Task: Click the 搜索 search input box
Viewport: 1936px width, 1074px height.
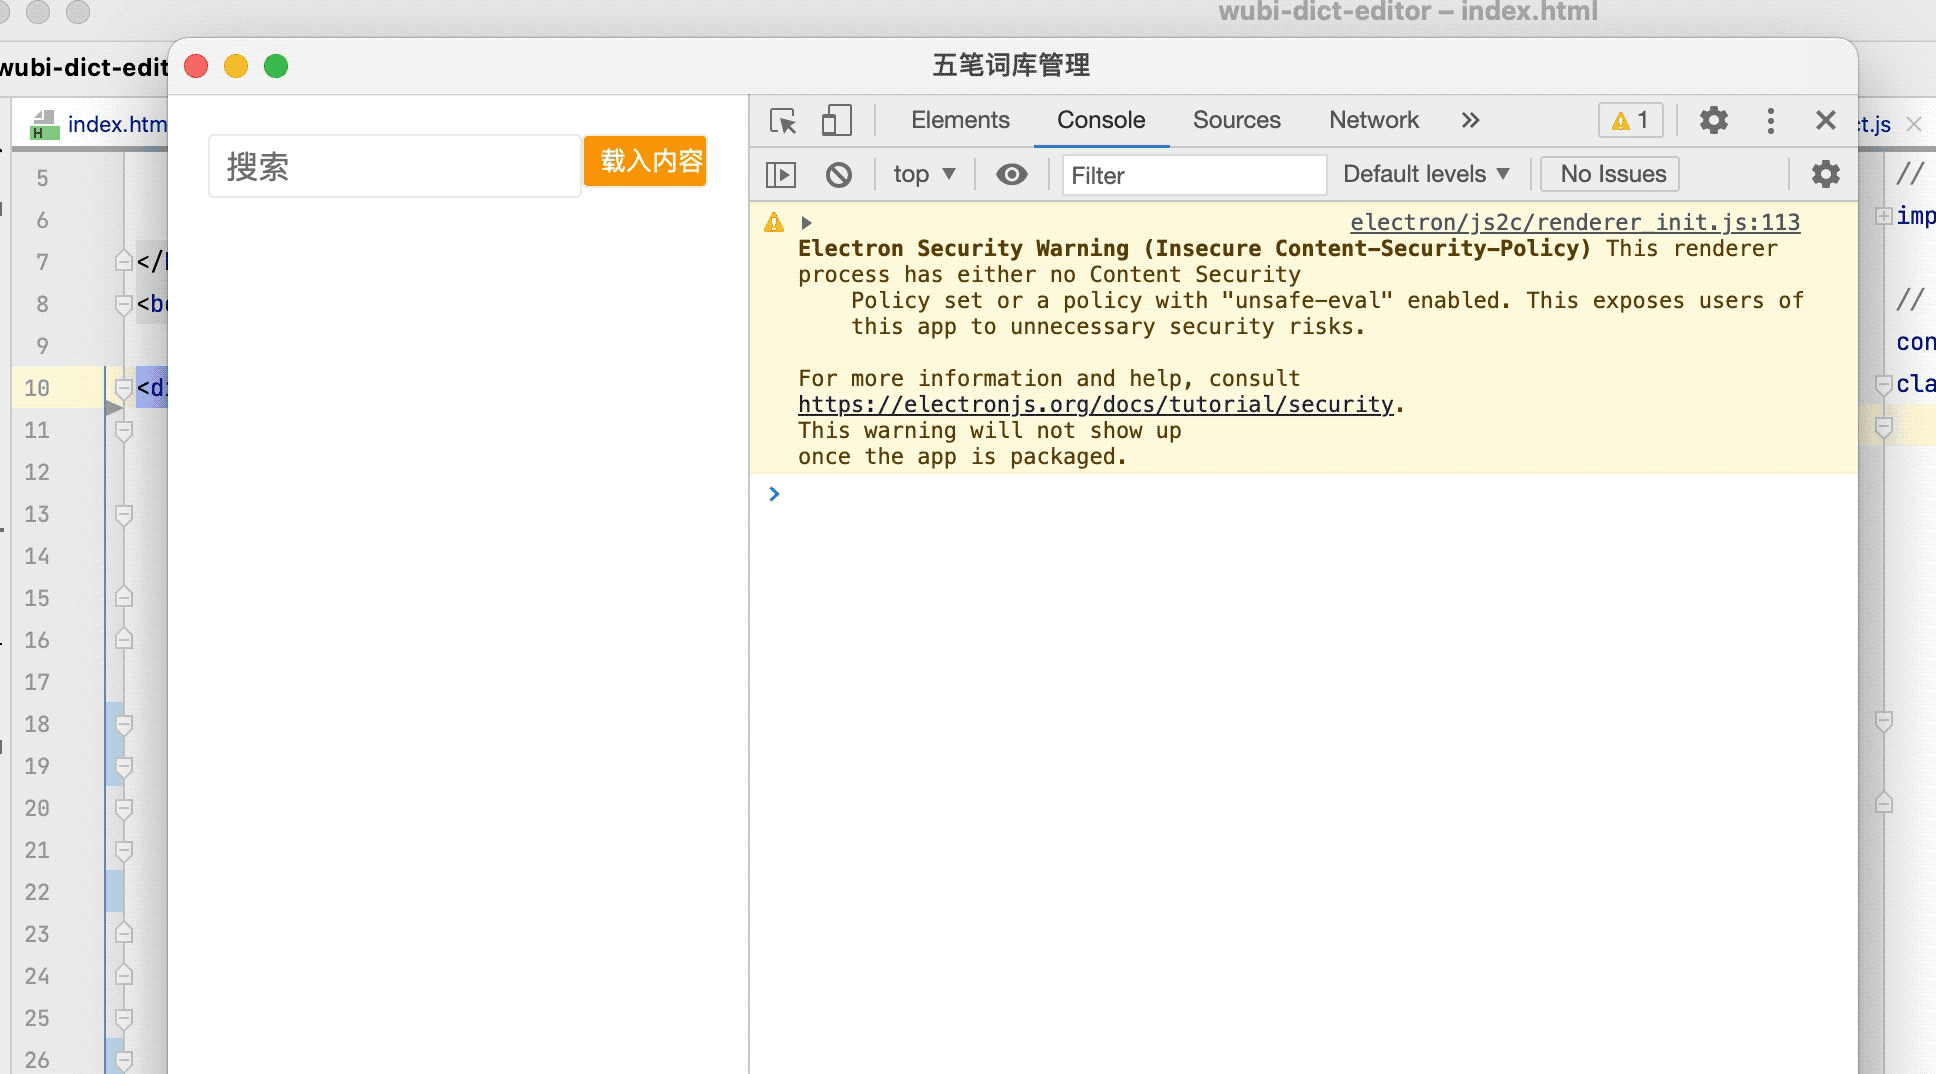Action: pos(395,167)
